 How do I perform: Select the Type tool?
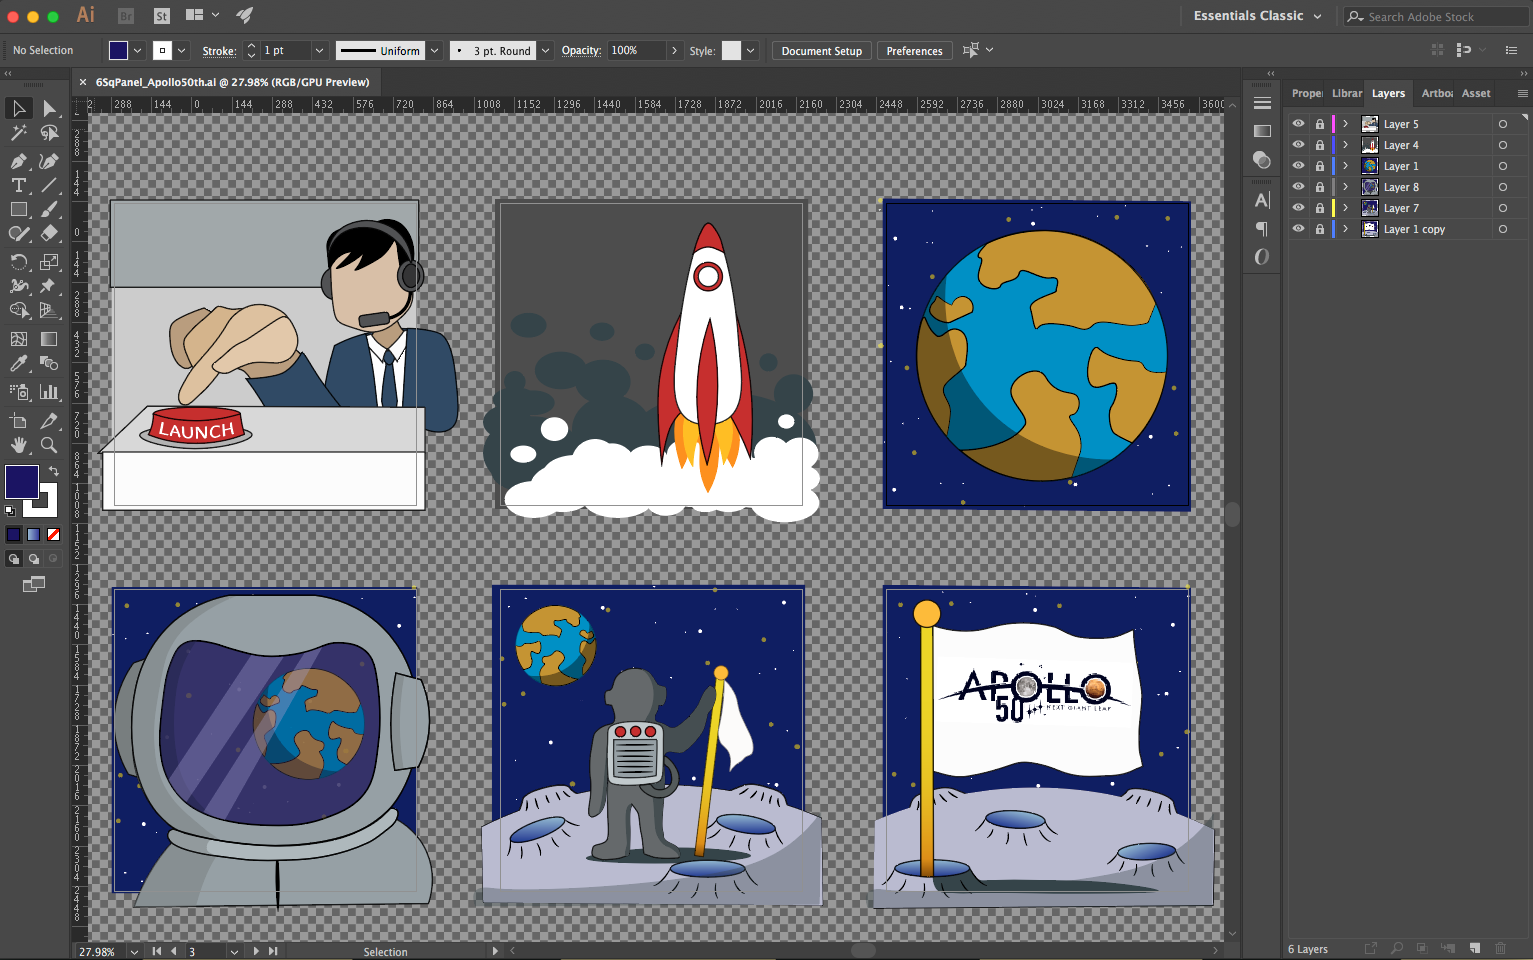19,185
